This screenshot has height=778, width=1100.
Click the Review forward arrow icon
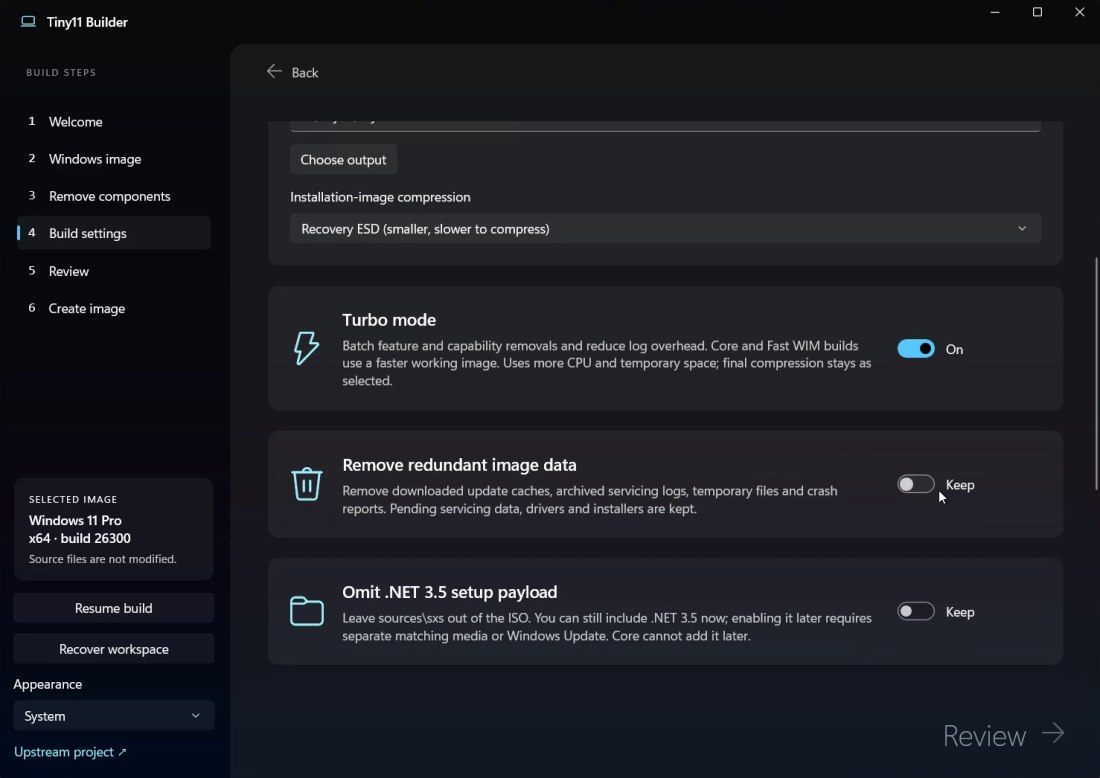point(1052,733)
